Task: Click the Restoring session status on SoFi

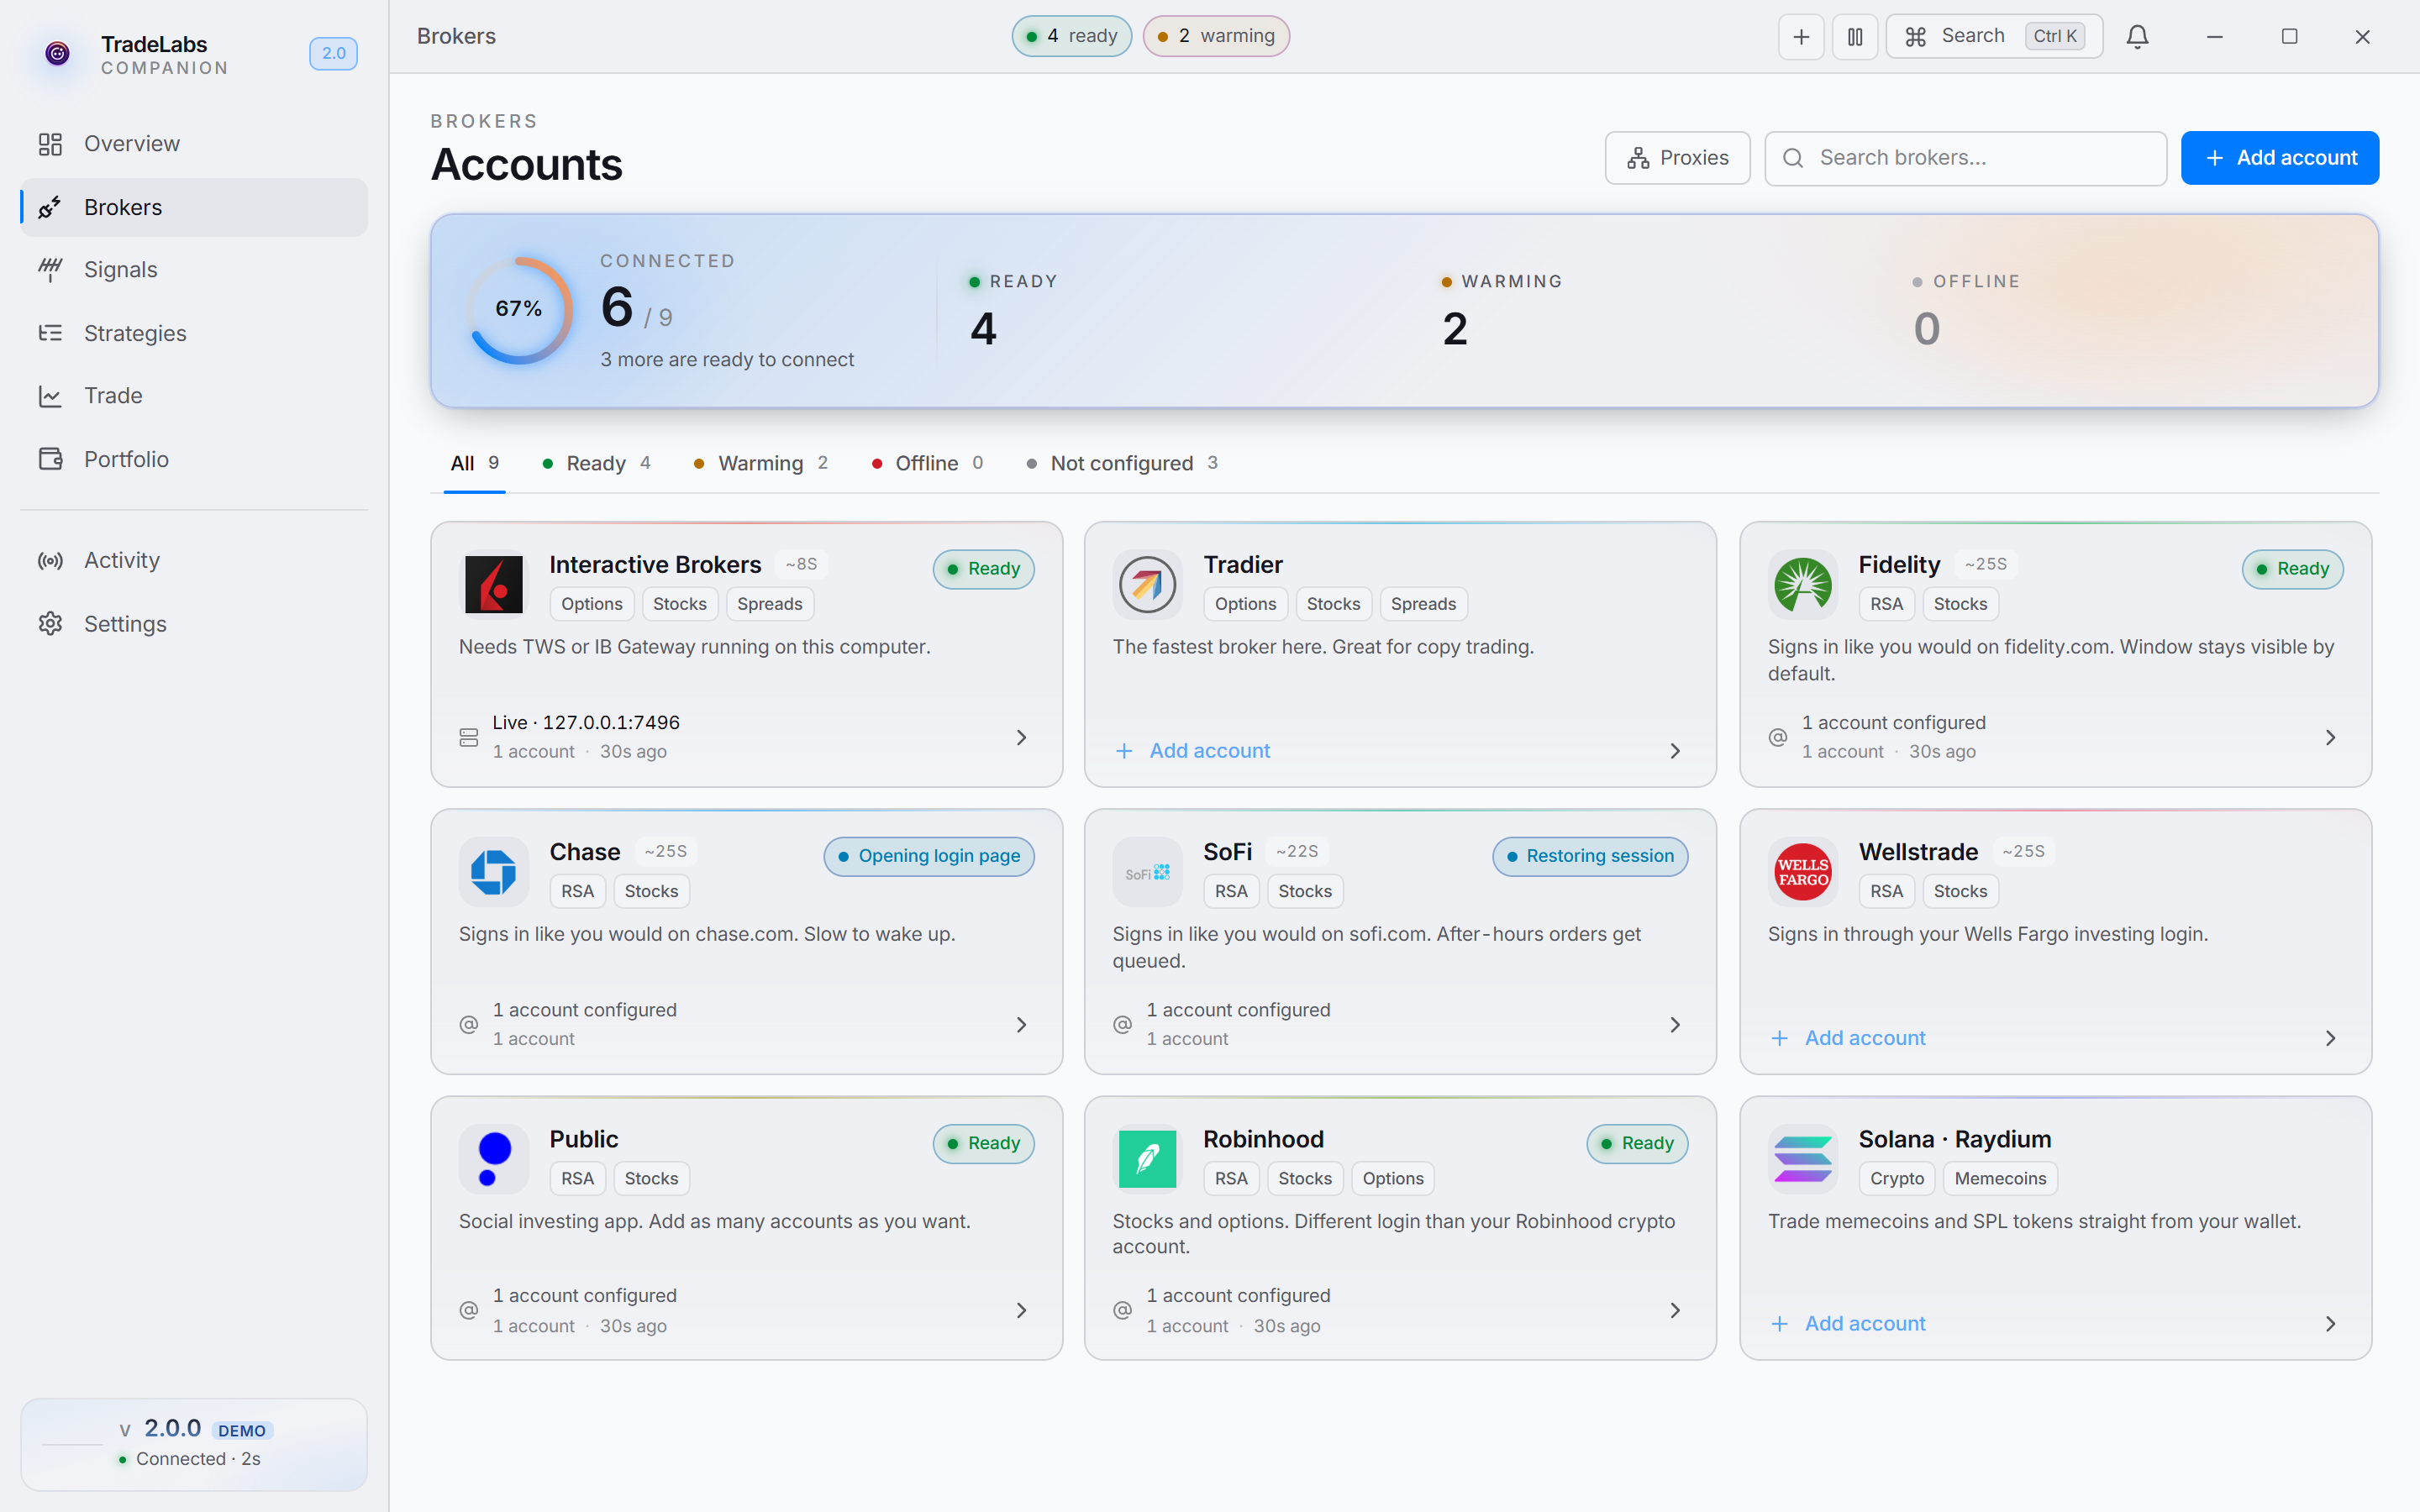Action: (1590, 856)
